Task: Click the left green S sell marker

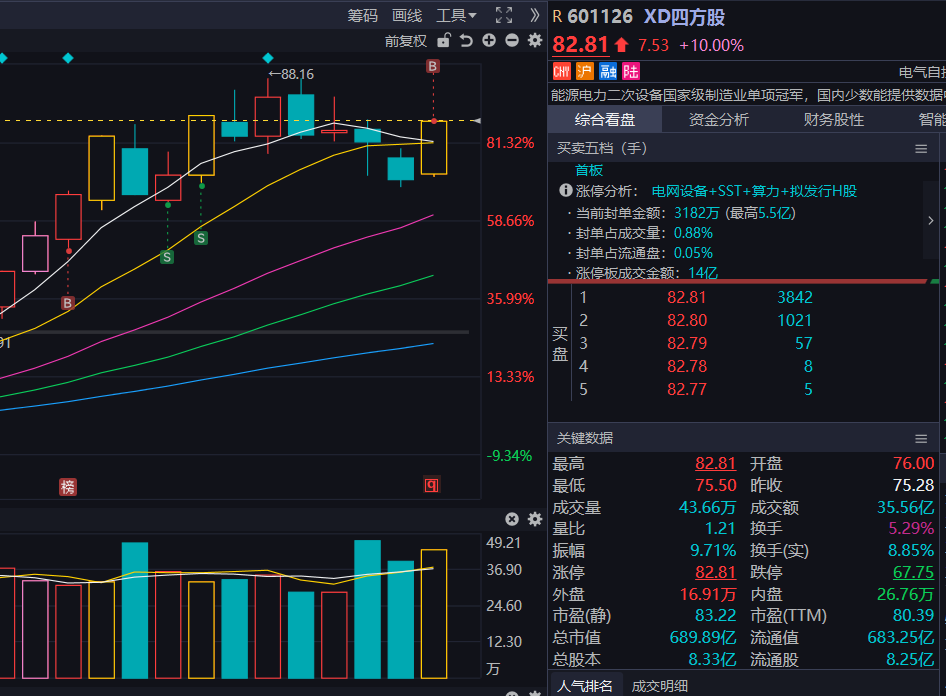Action: 167,257
